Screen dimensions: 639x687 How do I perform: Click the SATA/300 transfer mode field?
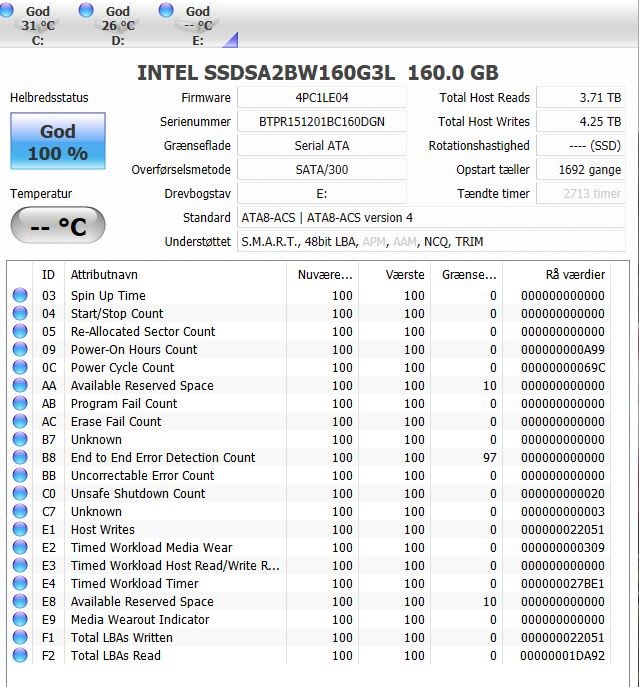click(322, 170)
